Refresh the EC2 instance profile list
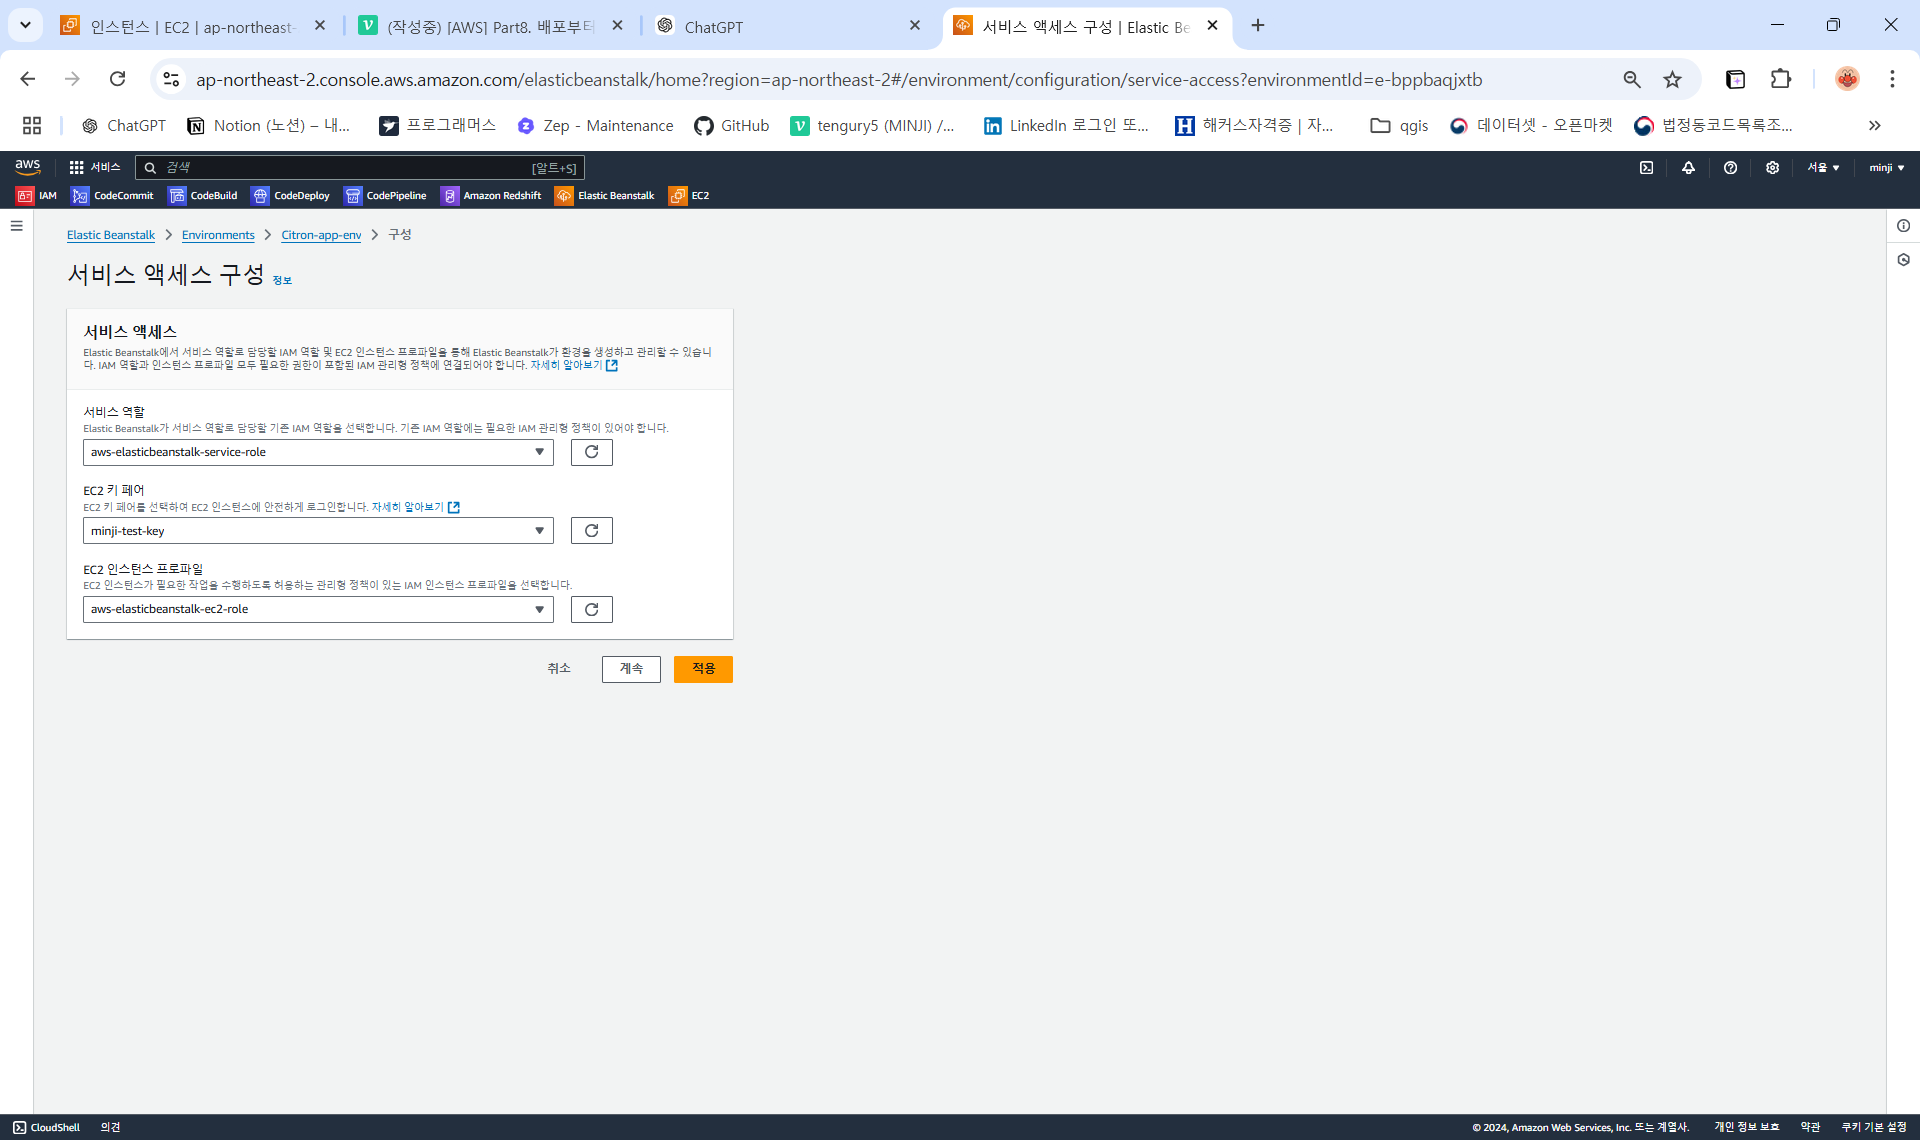The width and height of the screenshot is (1920, 1140). pyautogui.click(x=591, y=609)
